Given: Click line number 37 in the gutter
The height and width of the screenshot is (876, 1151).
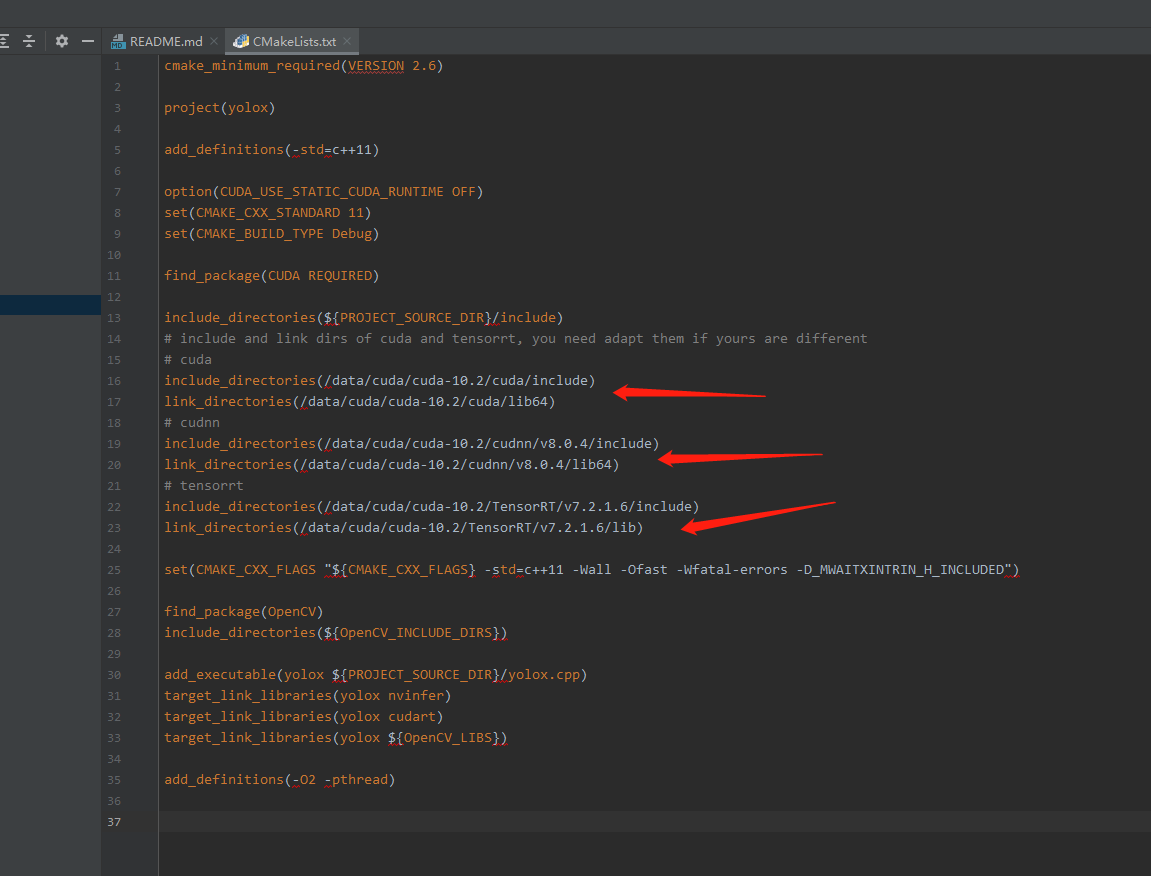Looking at the screenshot, I should click(113, 821).
